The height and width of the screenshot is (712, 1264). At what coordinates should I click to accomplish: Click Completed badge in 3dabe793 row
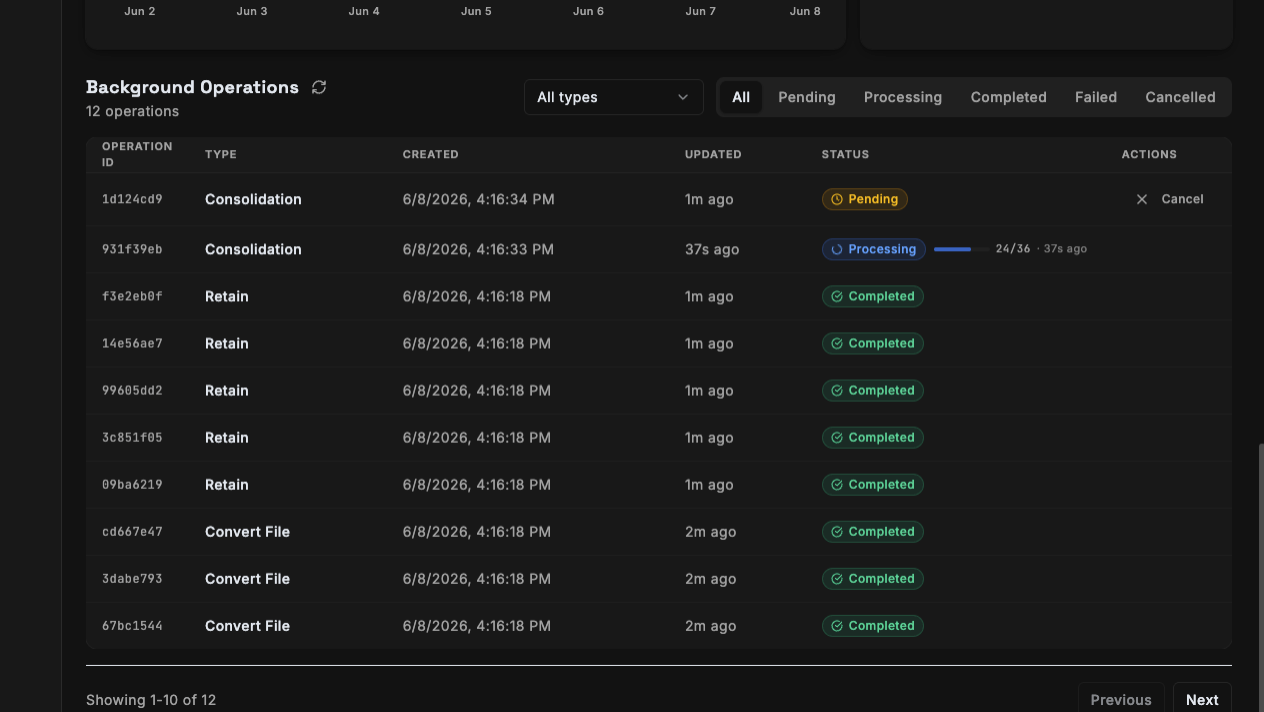[873, 578]
